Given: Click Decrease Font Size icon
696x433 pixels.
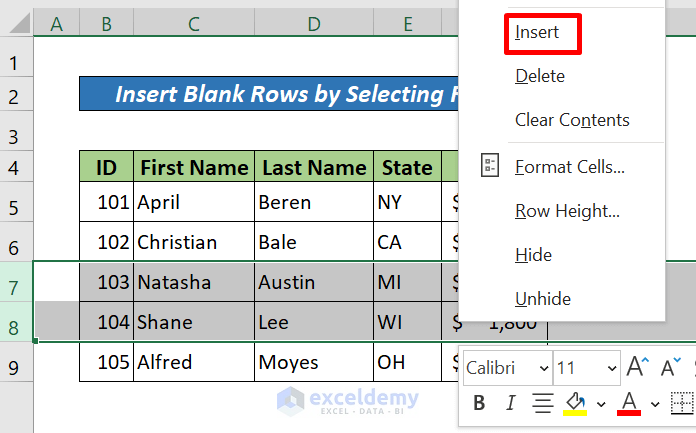Looking at the screenshot, I should (x=670, y=367).
